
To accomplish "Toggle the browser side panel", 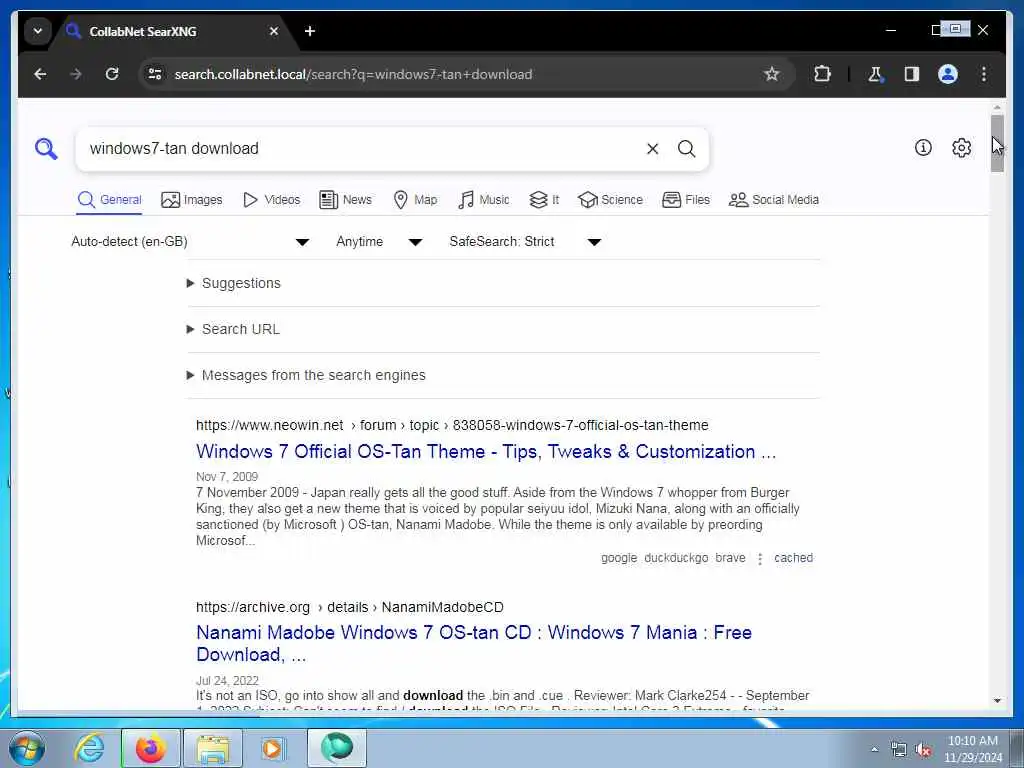I will (x=912, y=74).
